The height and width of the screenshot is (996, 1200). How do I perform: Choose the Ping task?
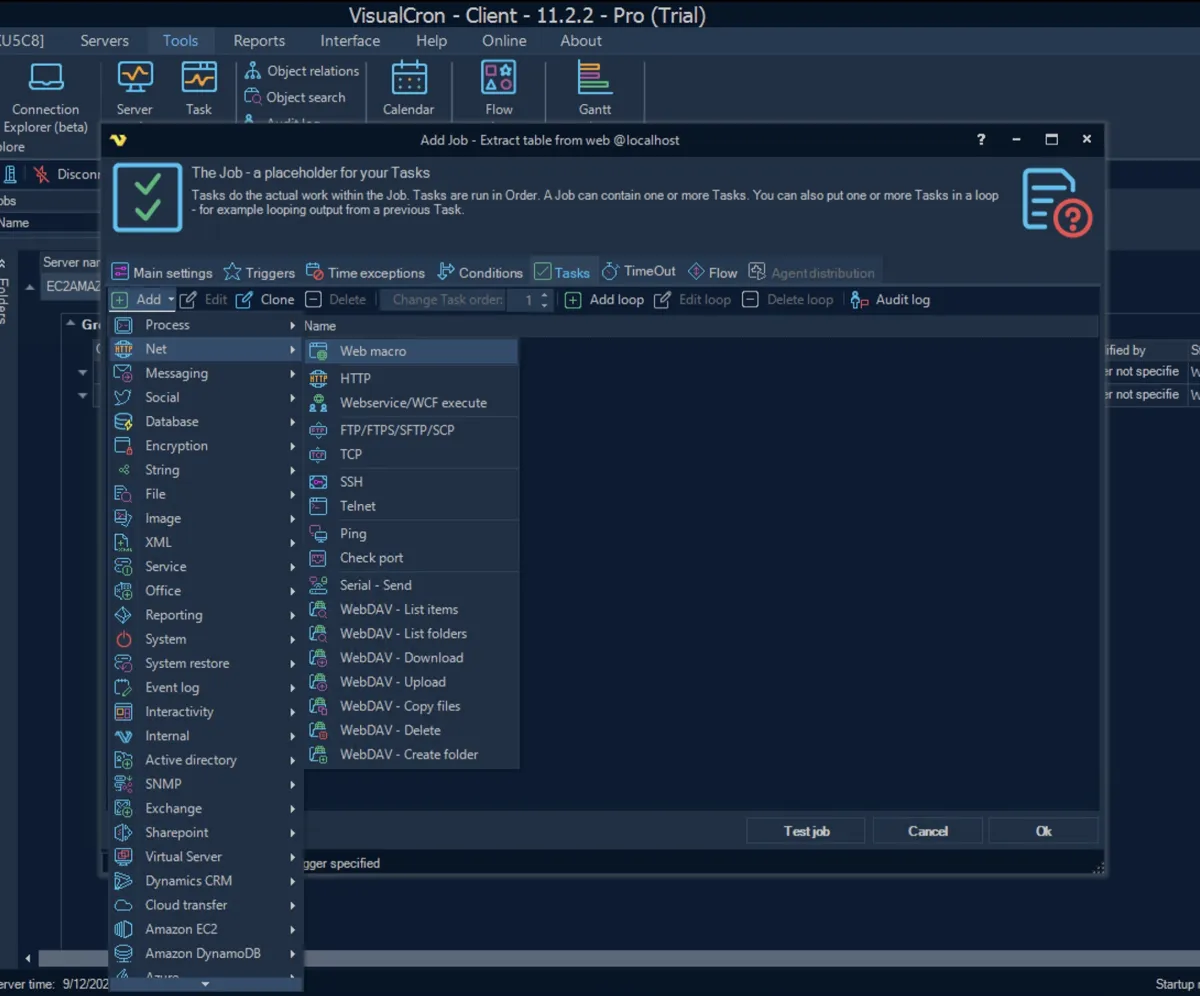click(413, 534)
